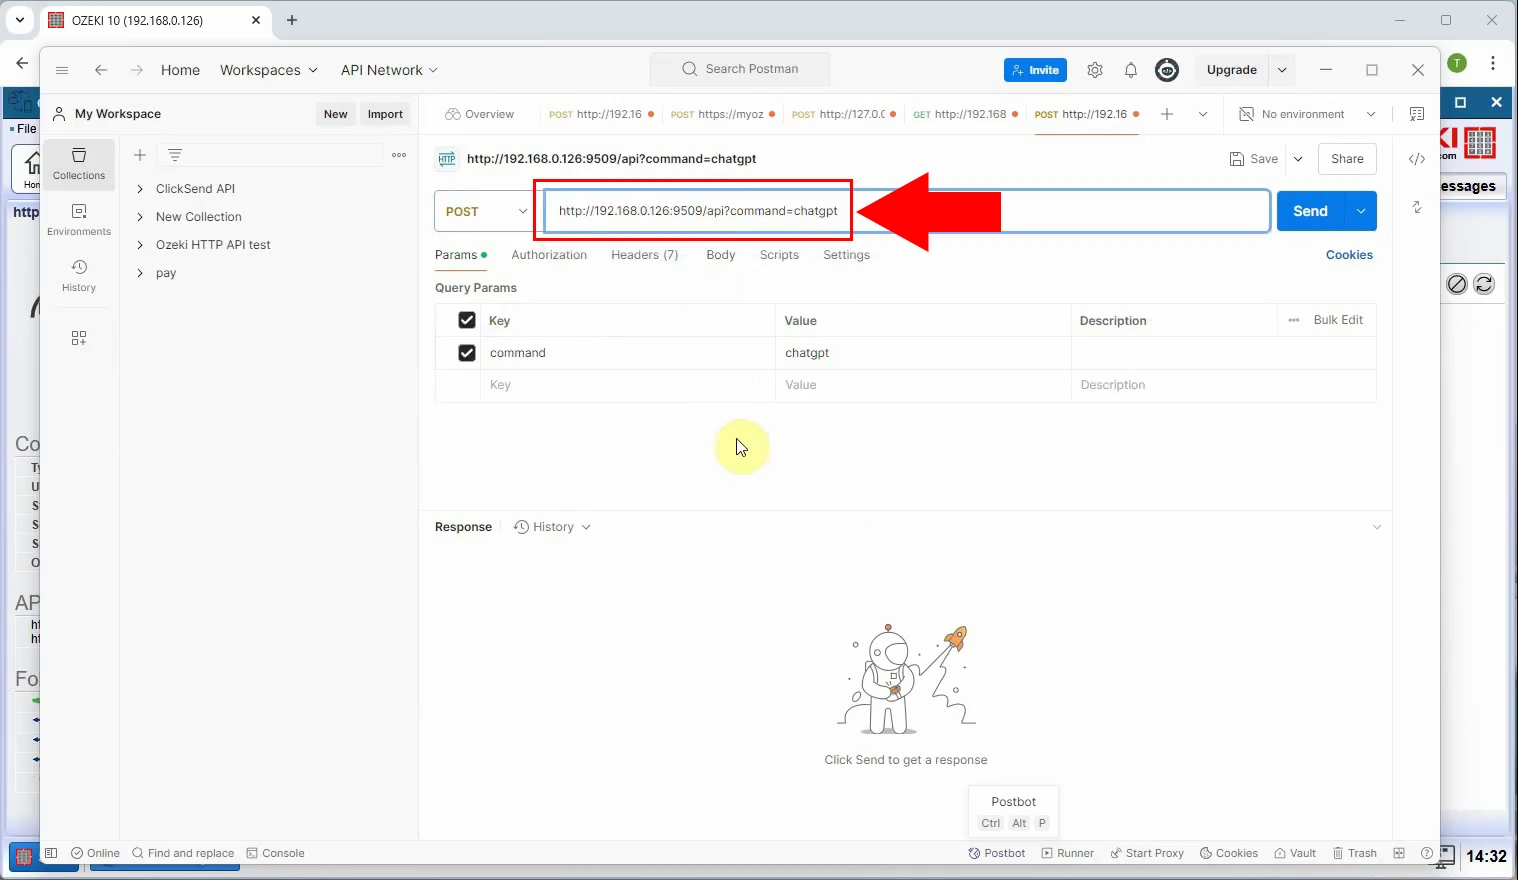Viewport: 1518px width, 880px height.
Task: Click Start Proxy in status bar
Action: point(1147,853)
